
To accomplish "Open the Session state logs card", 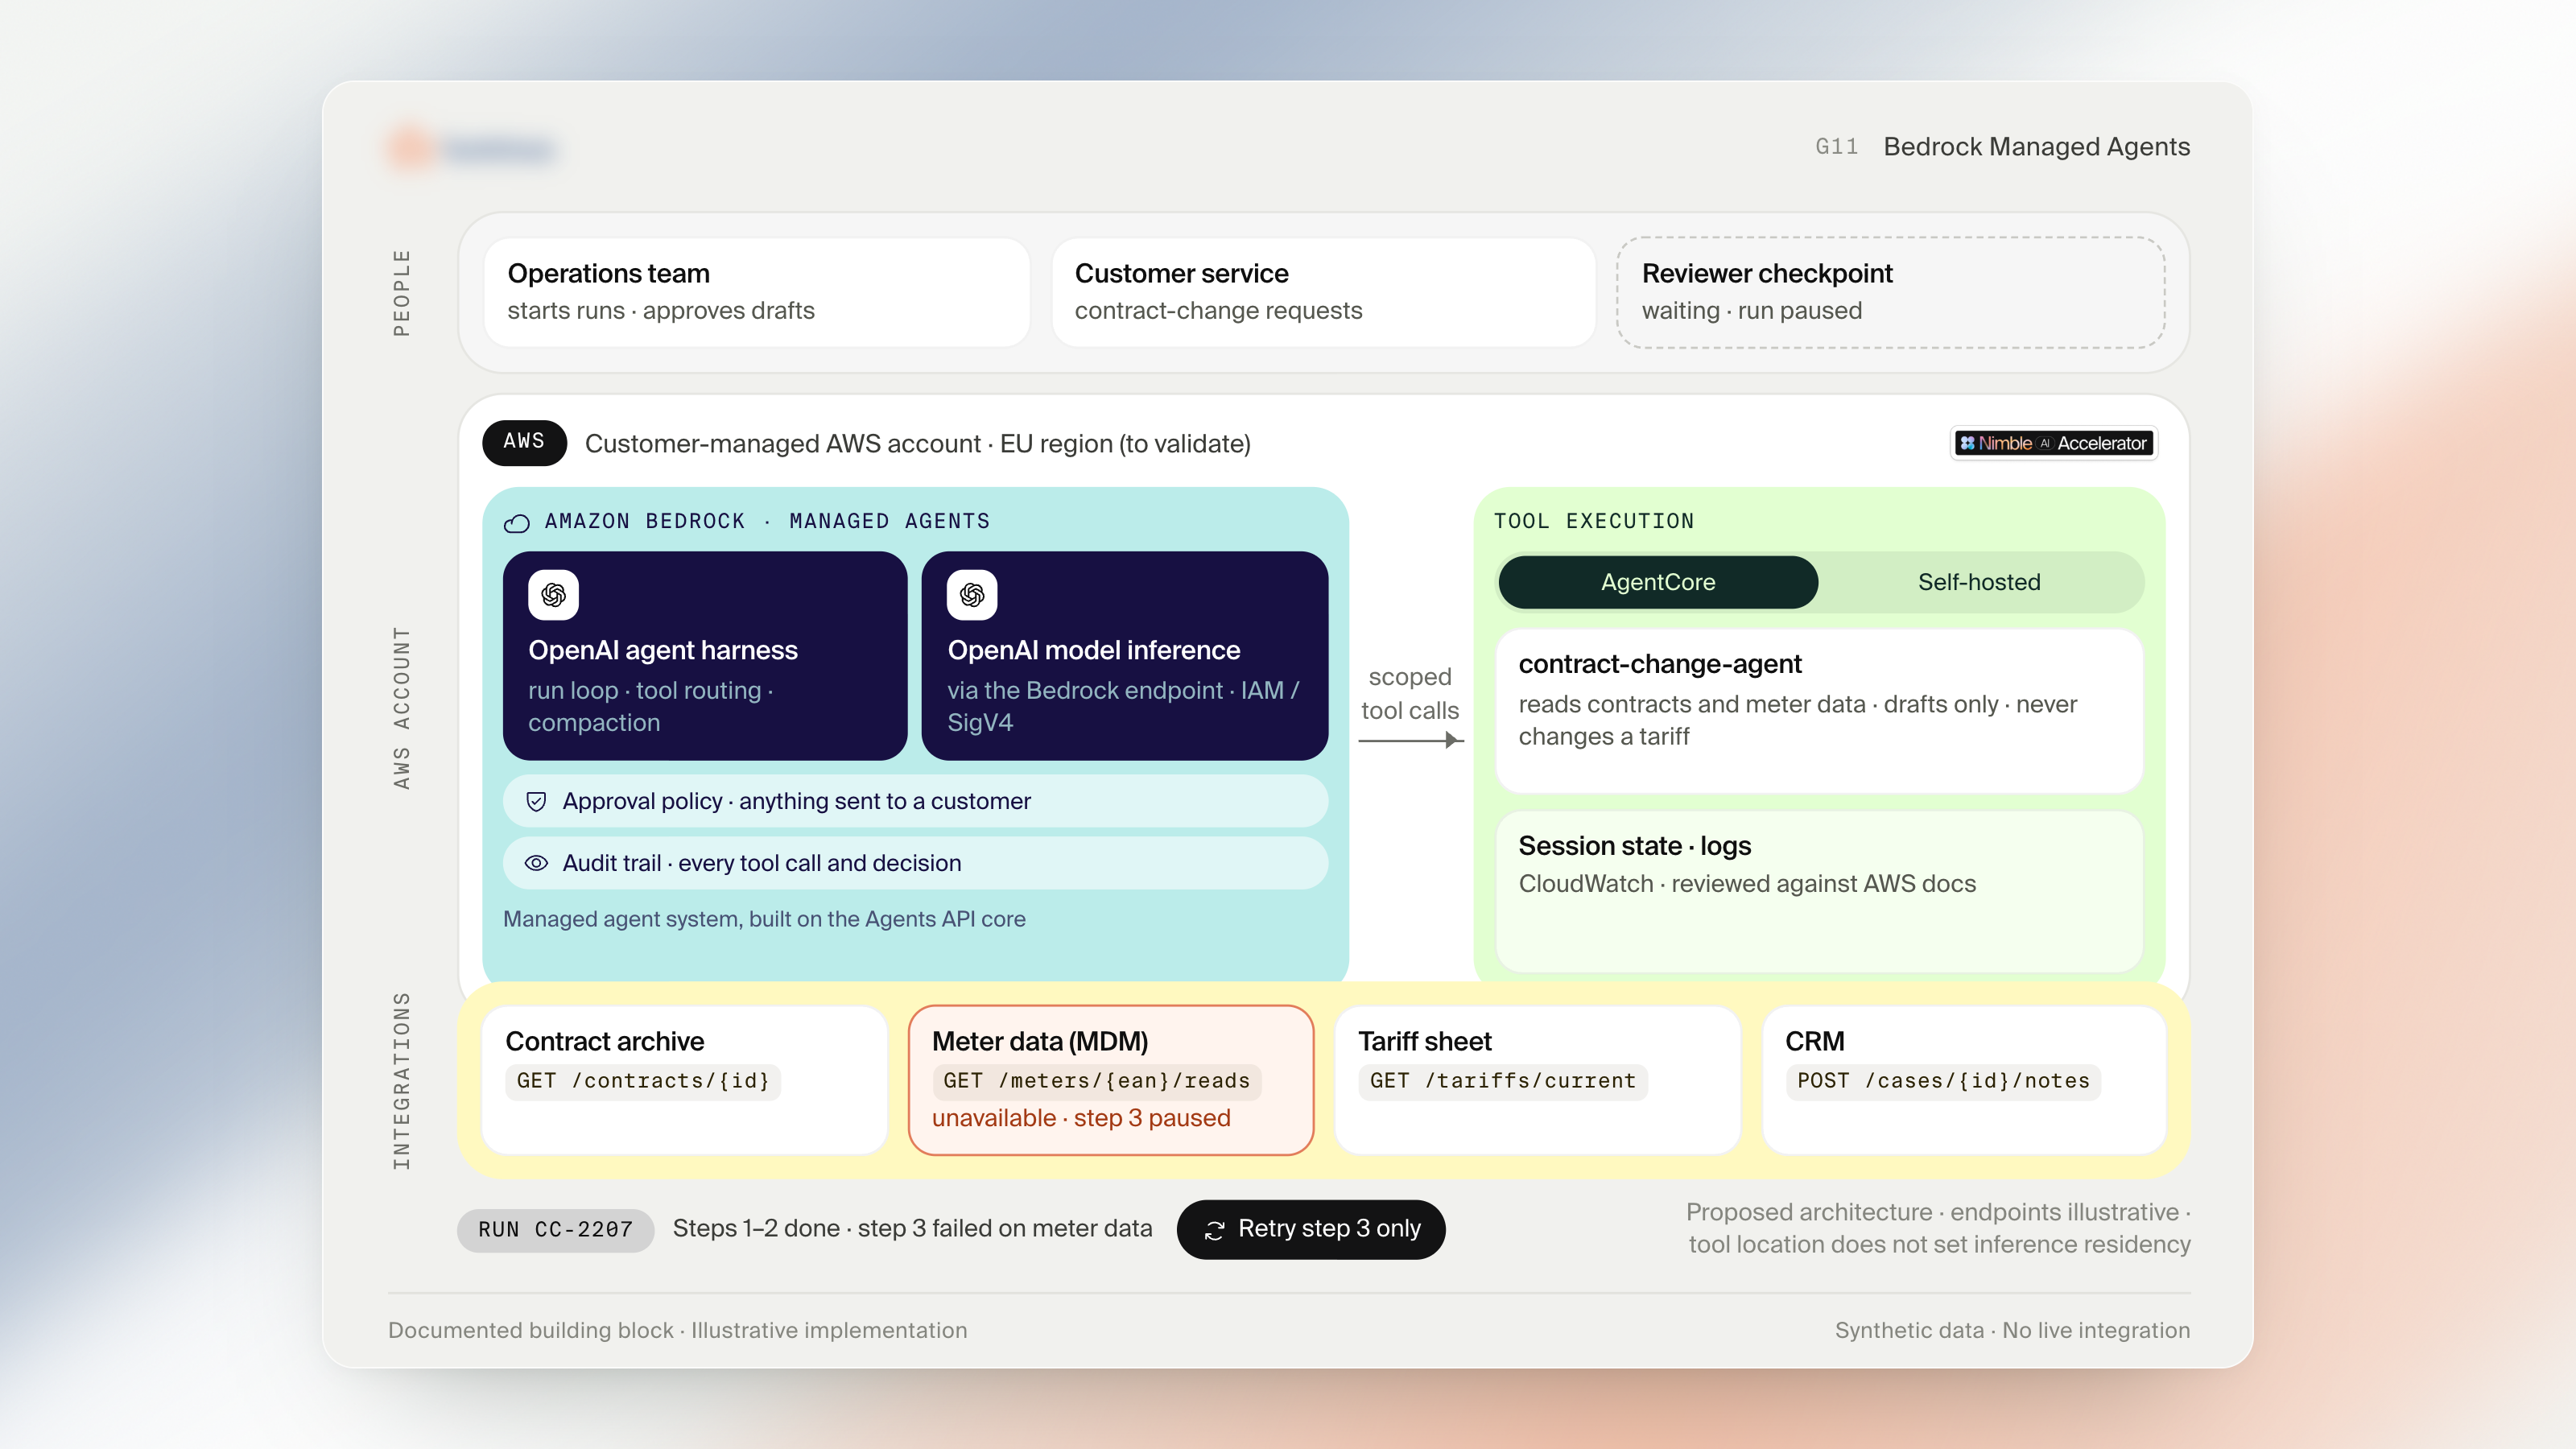I will pos(1819,891).
